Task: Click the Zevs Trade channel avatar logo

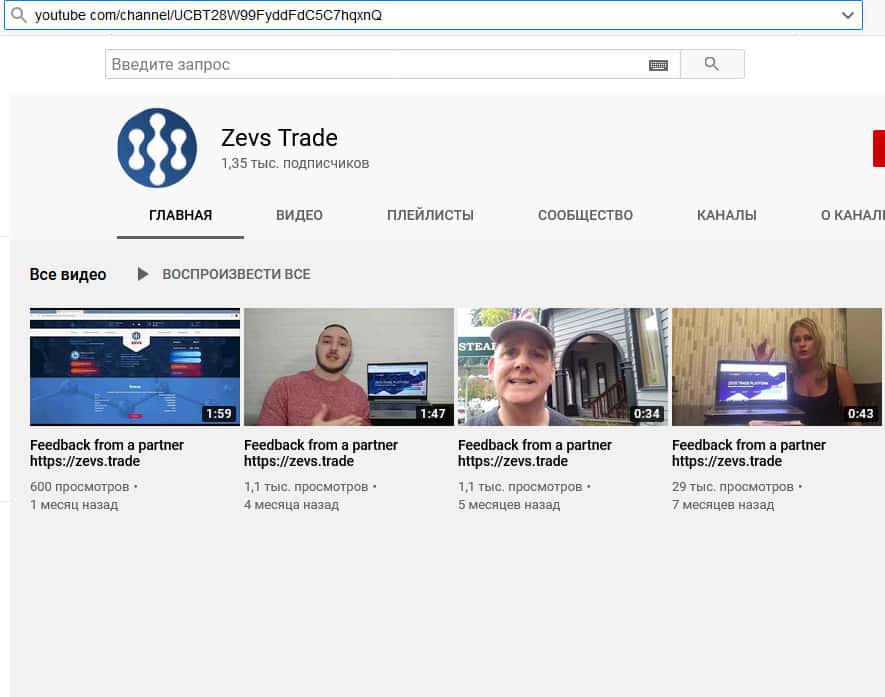Action: click(x=157, y=148)
